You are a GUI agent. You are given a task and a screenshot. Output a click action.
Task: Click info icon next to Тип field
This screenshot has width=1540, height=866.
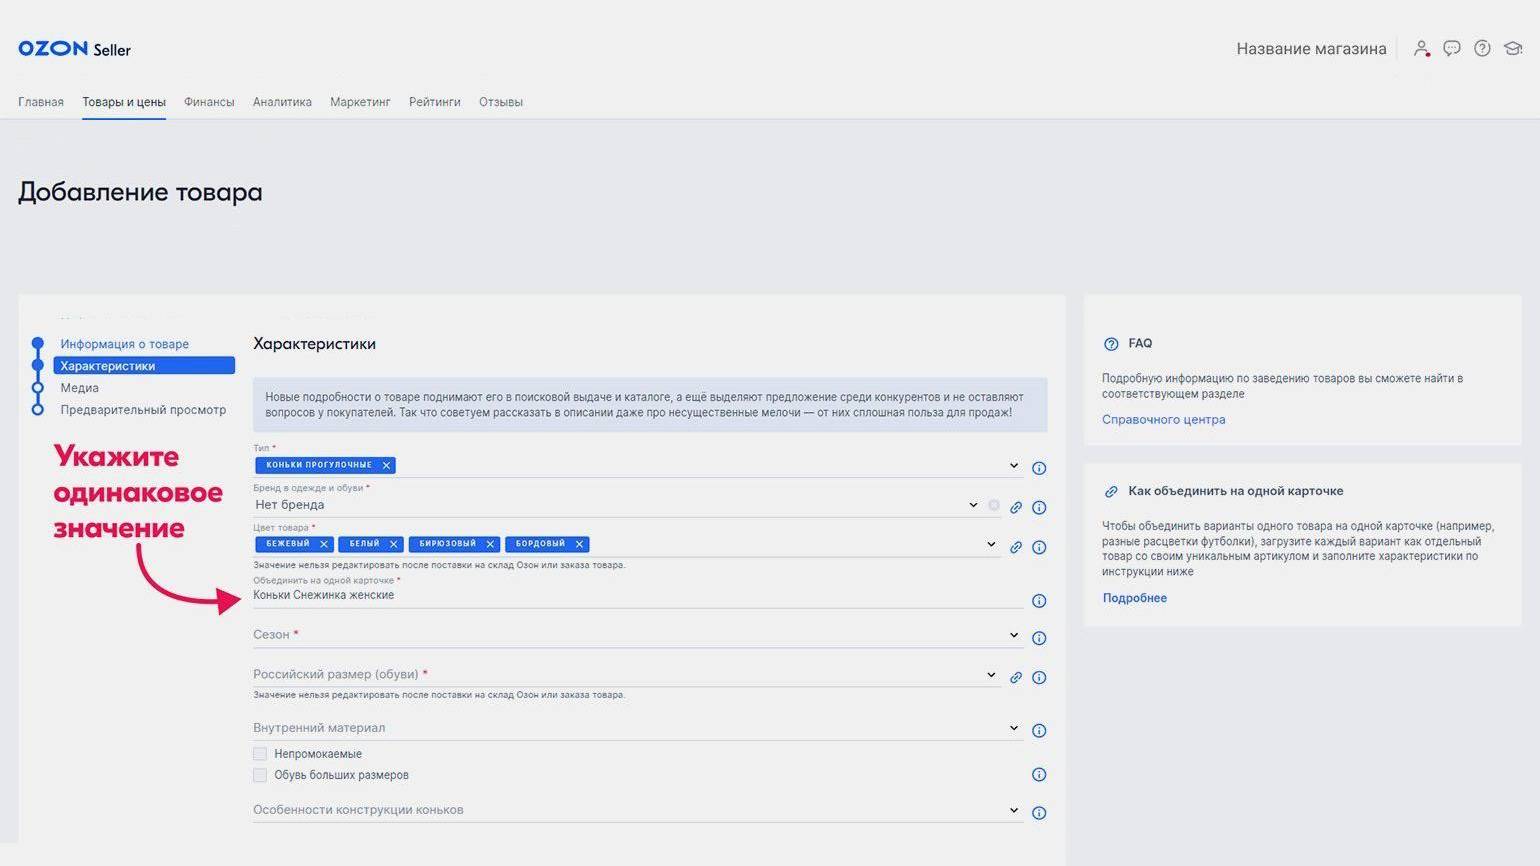(x=1039, y=468)
